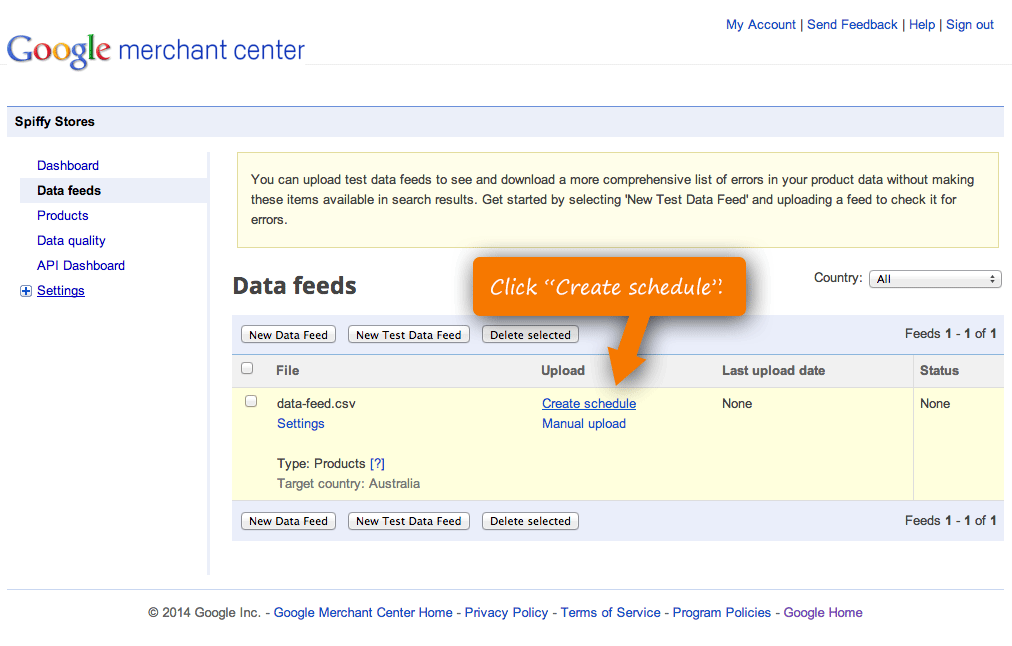1012x646 pixels.
Task: Toggle the select-all checkbox in table header
Action: tap(248, 369)
